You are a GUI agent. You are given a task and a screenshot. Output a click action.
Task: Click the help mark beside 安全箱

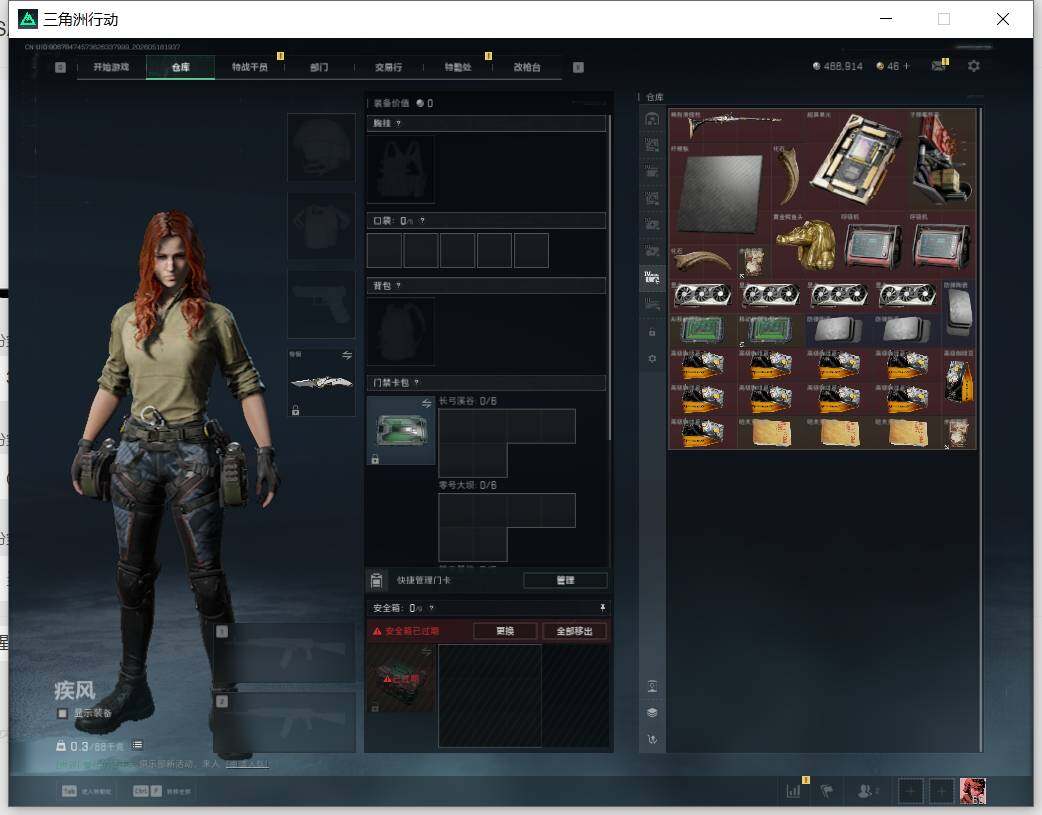(x=431, y=608)
